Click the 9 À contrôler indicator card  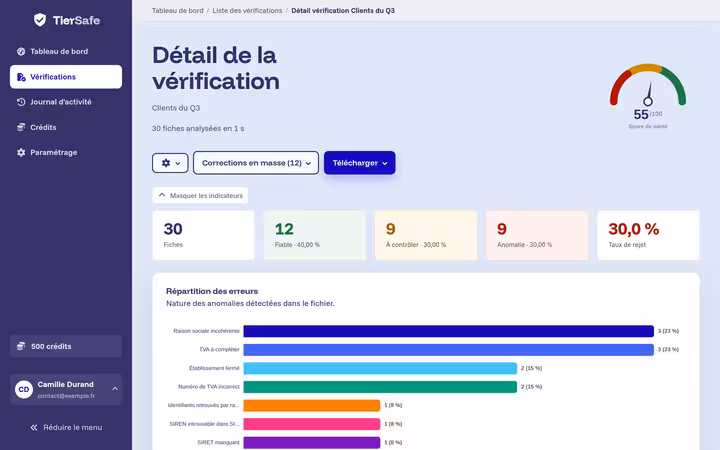[426, 236]
